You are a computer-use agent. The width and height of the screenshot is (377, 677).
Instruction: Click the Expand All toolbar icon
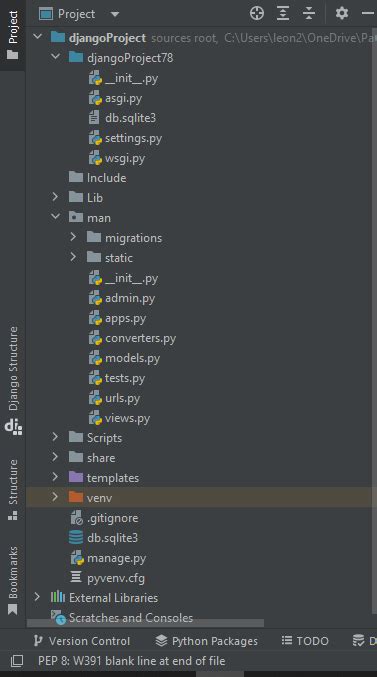[283, 13]
